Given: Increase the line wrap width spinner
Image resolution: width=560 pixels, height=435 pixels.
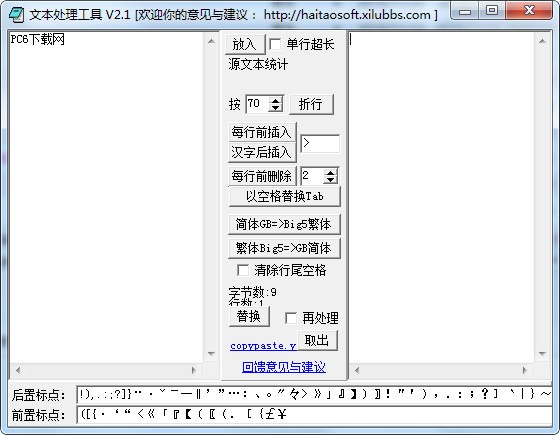Looking at the screenshot, I should tap(275, 101).
